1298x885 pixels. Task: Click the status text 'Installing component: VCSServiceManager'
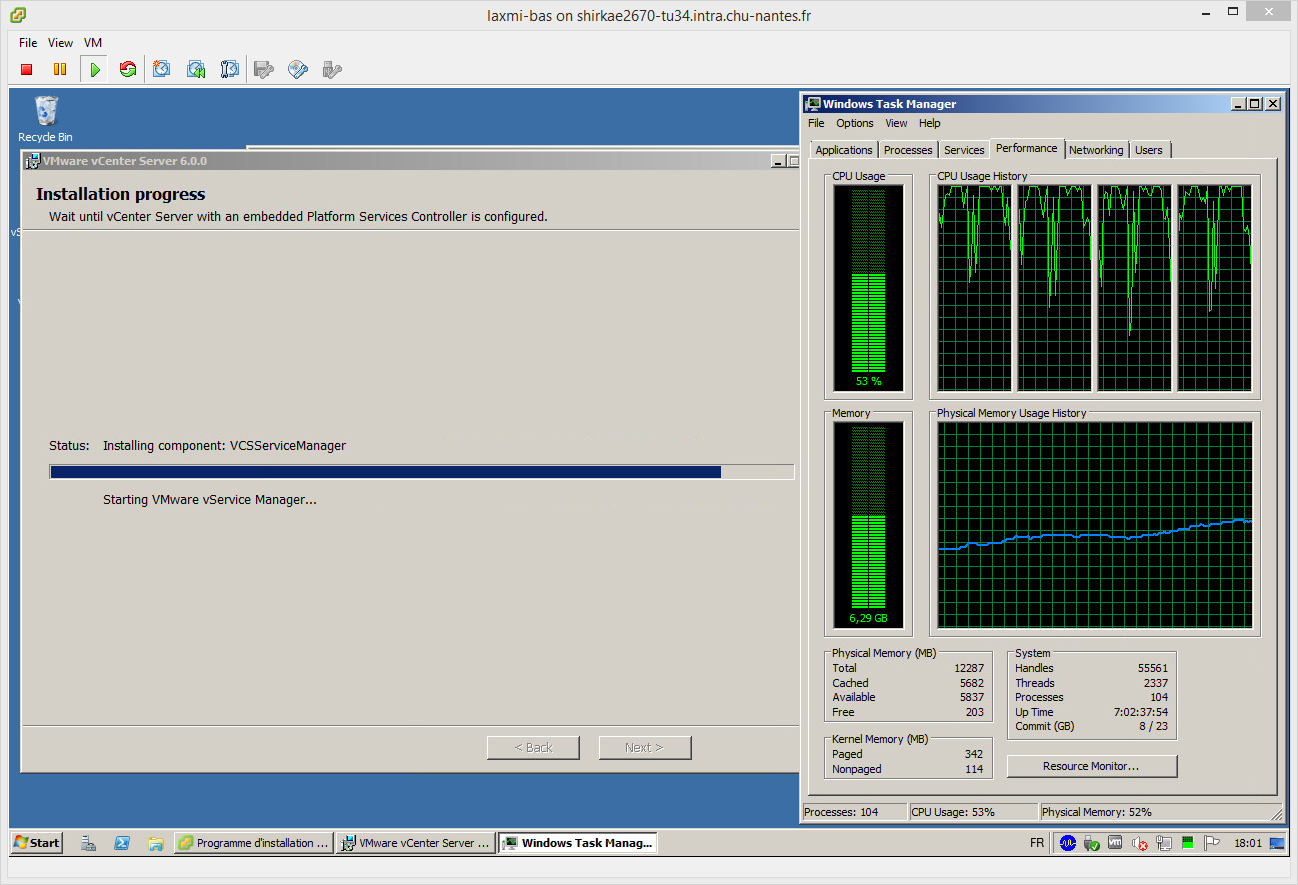click(x=224, y=445)
